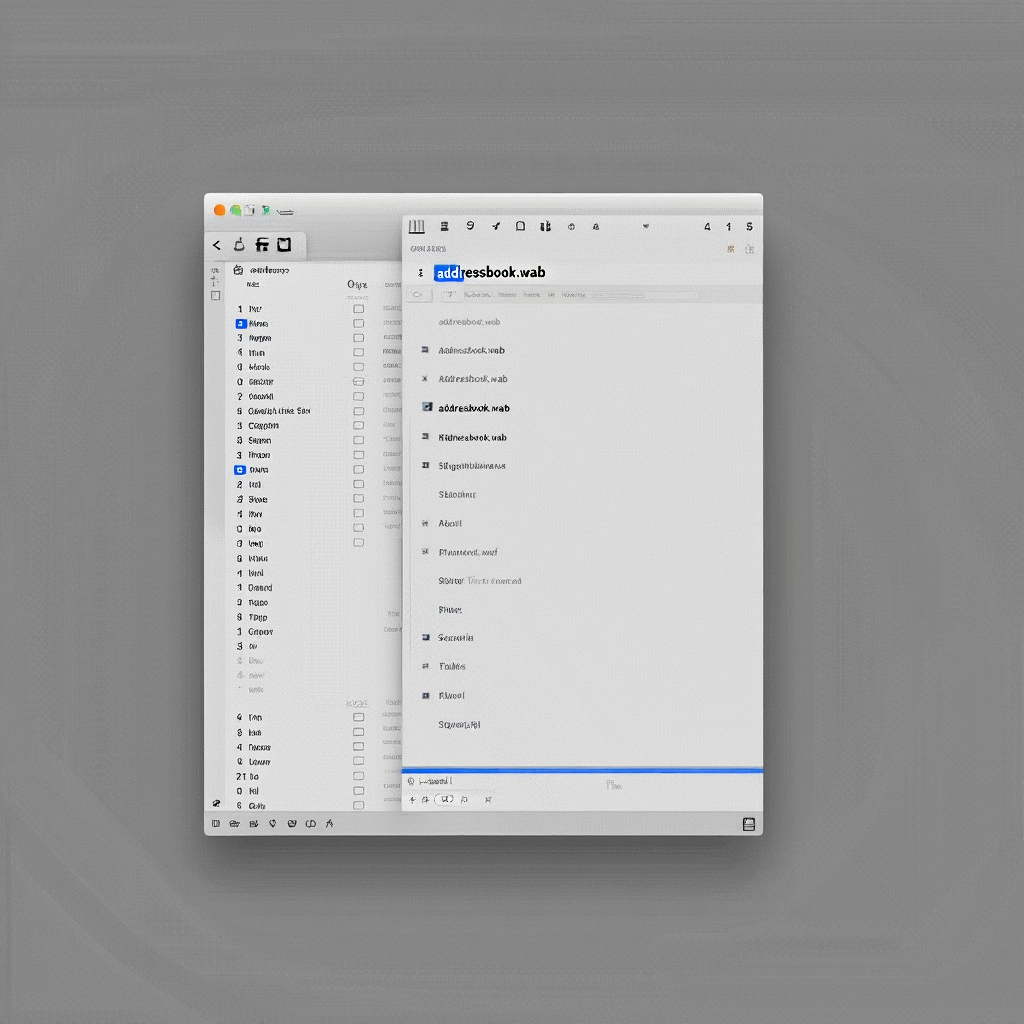The image size is (1024, 1024).
Task: Click the pill-shaped button below the progress bar
Action: click(x=445, y=799)
